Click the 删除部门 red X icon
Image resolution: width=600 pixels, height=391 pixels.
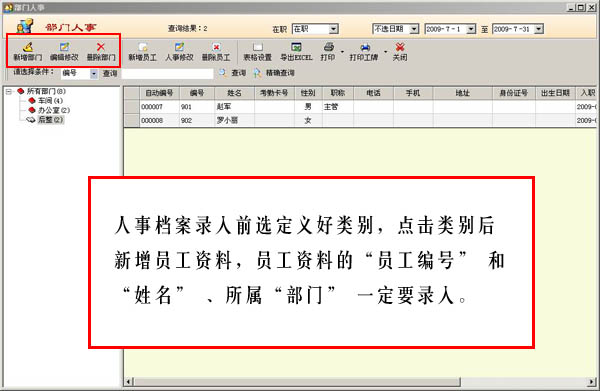click(x=101, y=51)
